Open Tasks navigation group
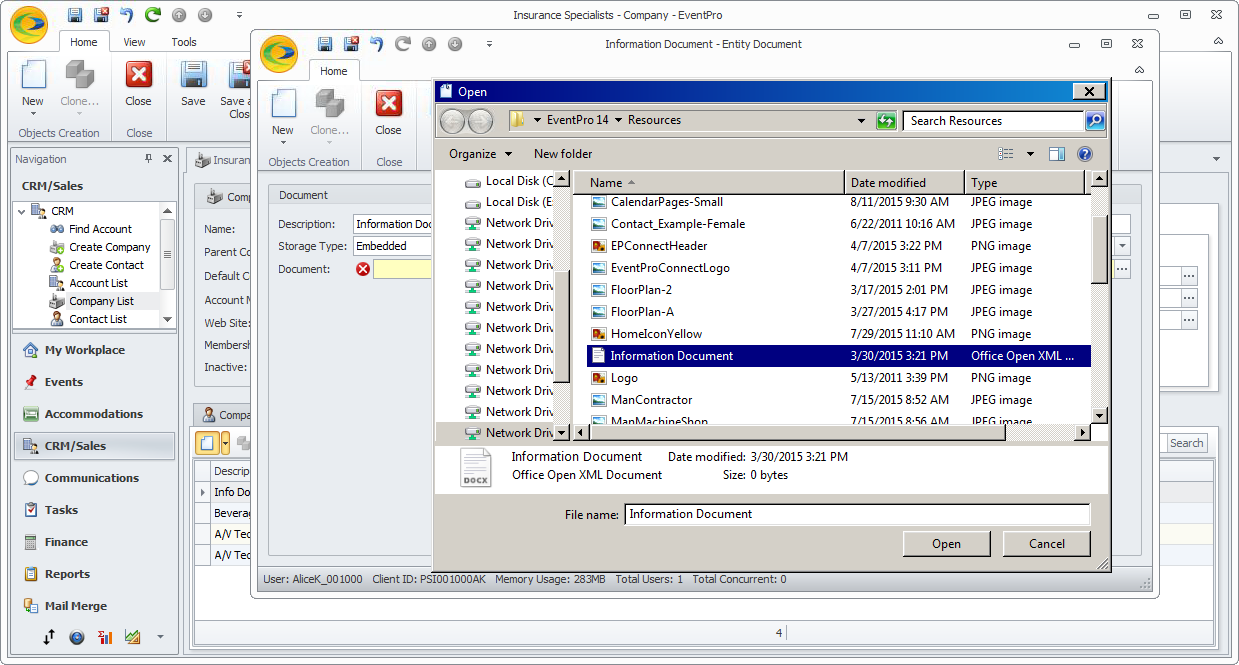The width and height of the screenshot is (1239, 665). [x=94, y=510]
